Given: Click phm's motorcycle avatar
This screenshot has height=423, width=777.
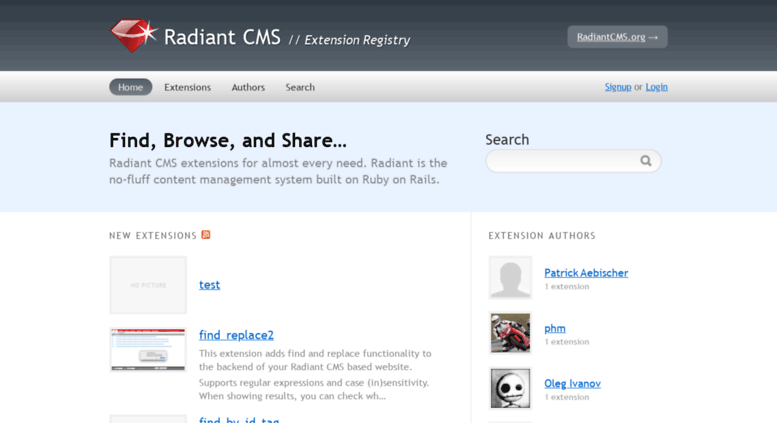Looking at the screenshot, I should [x=510, y=333].
